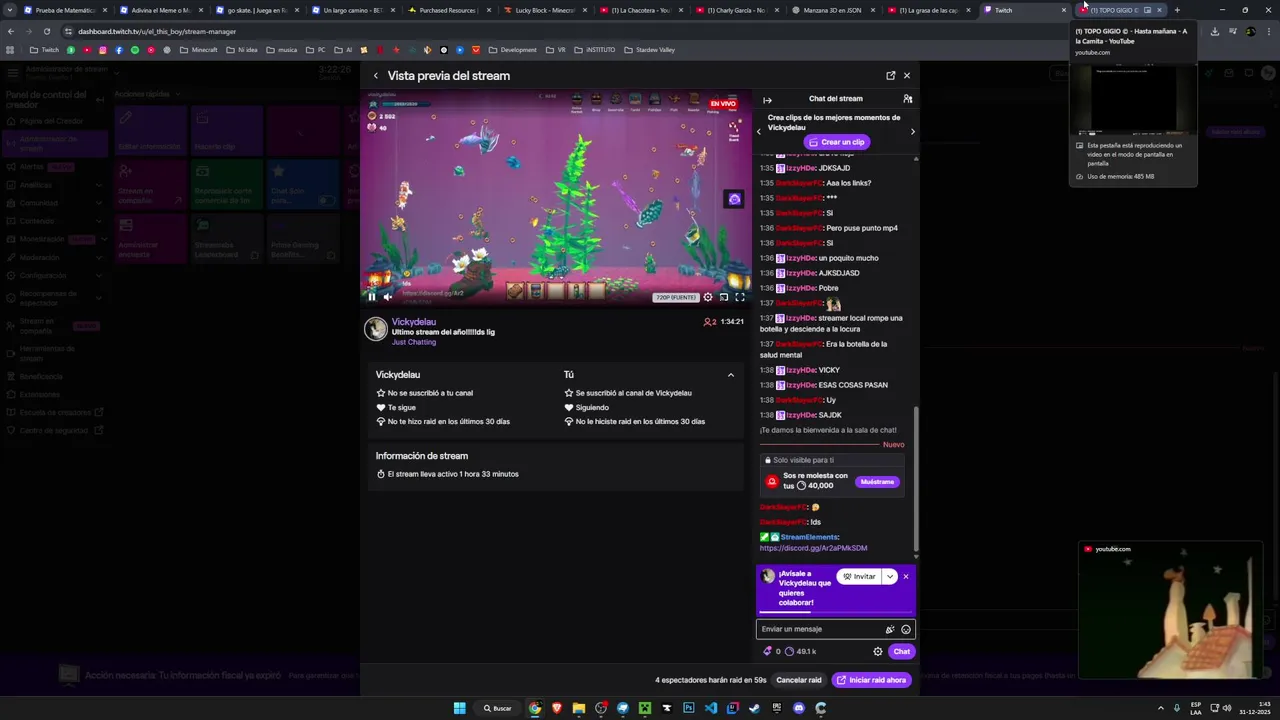Show previous chat highlight card

(759, 131)
